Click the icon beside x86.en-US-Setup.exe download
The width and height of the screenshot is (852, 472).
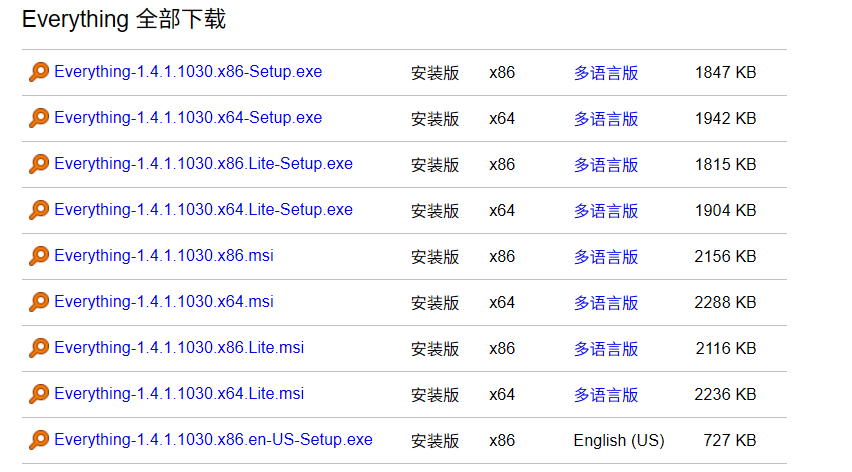click(39, 440)
